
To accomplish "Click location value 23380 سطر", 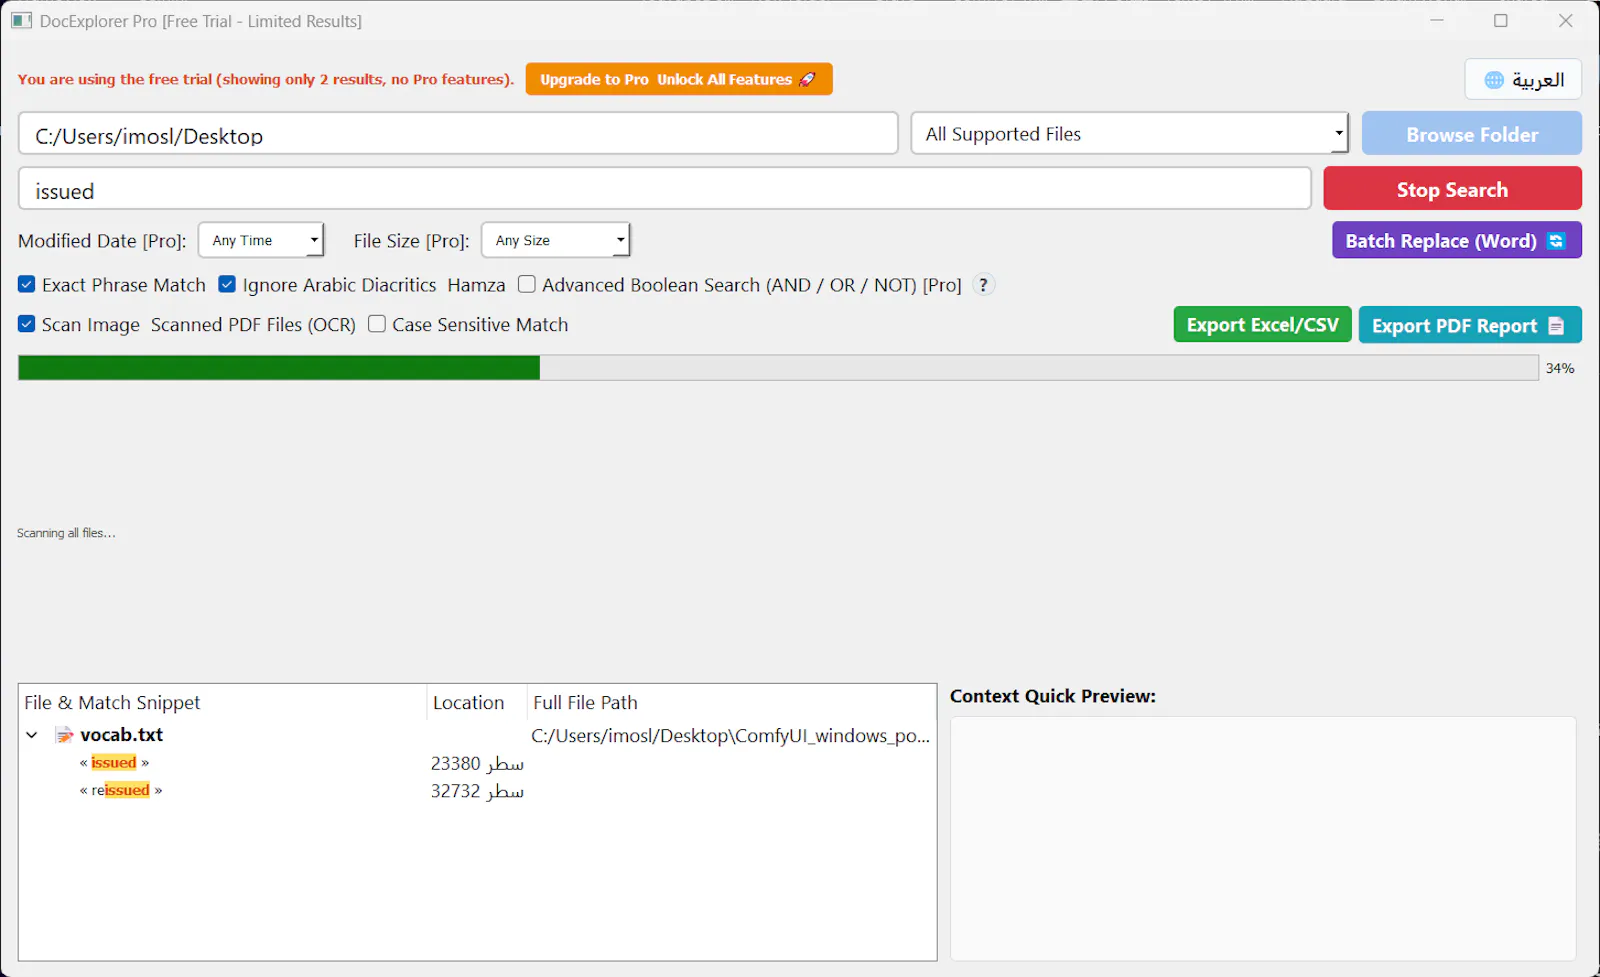I will [x=477, y=764].
